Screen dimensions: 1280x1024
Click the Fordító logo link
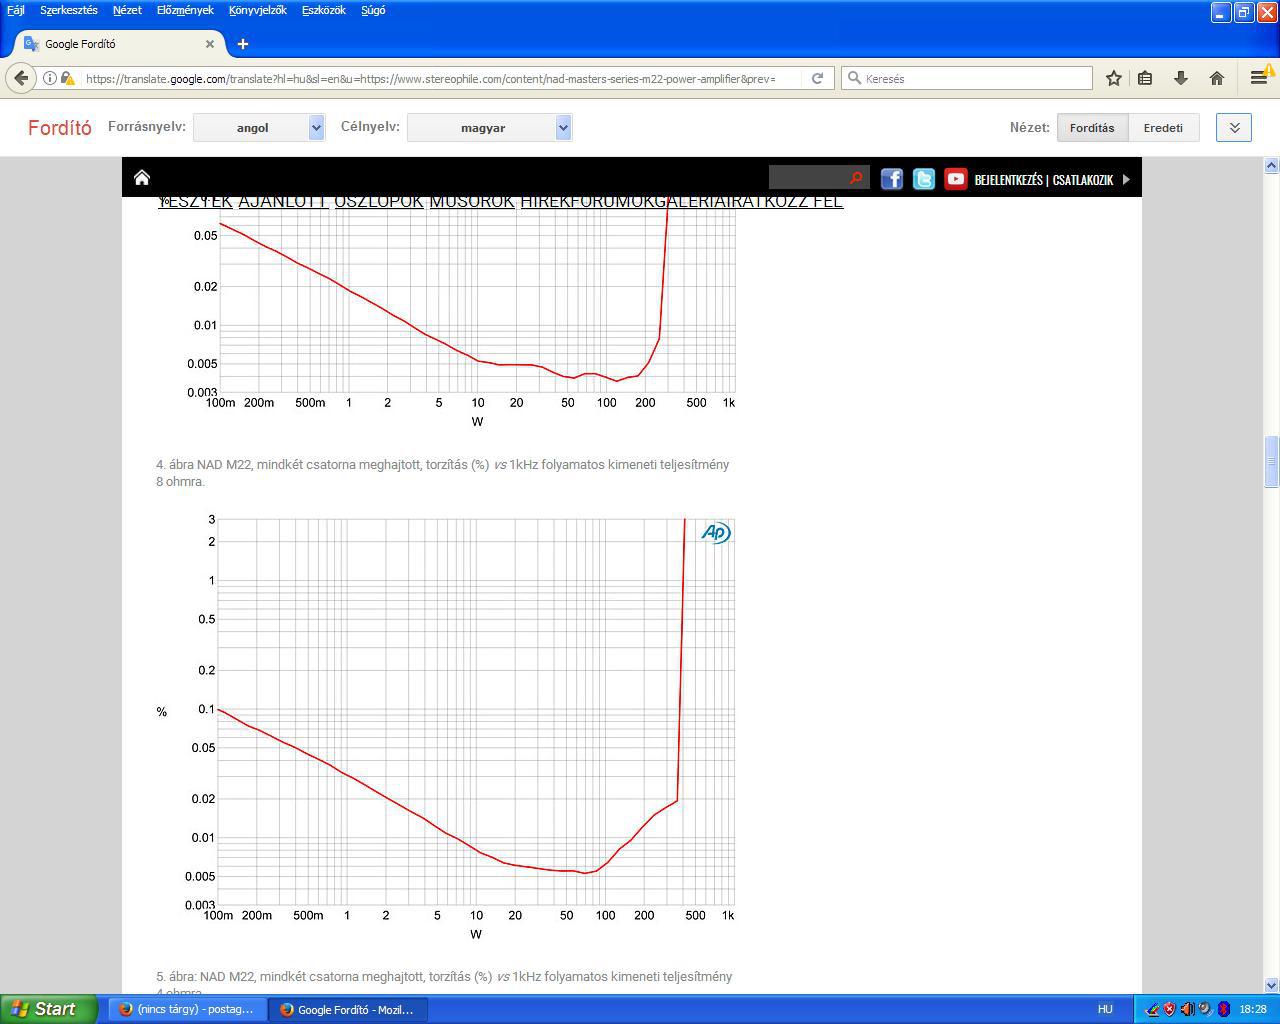(x=60, y=127)
